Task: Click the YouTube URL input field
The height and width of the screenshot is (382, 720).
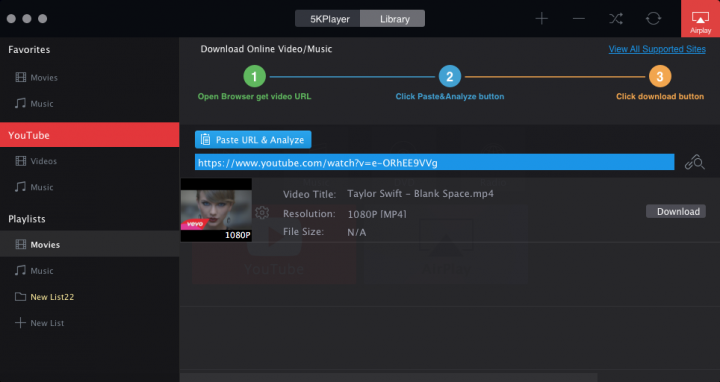Action: [x=434, y=163]
